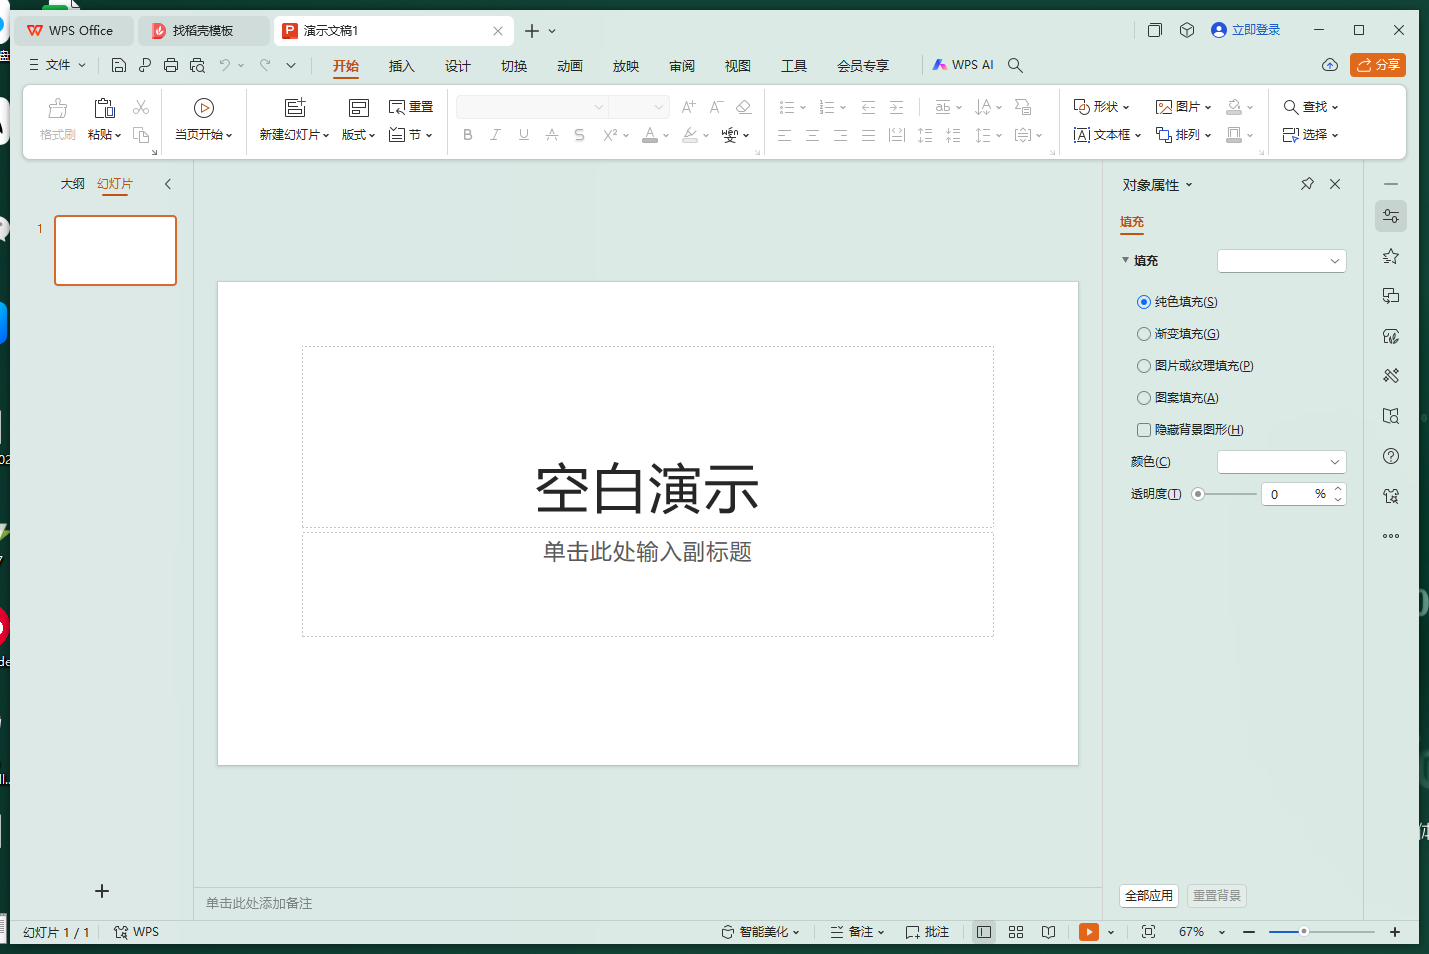Start slideshow from current slide (当页开始)
This screenshot has height=954, width=1429.
[x=204, y=119]
